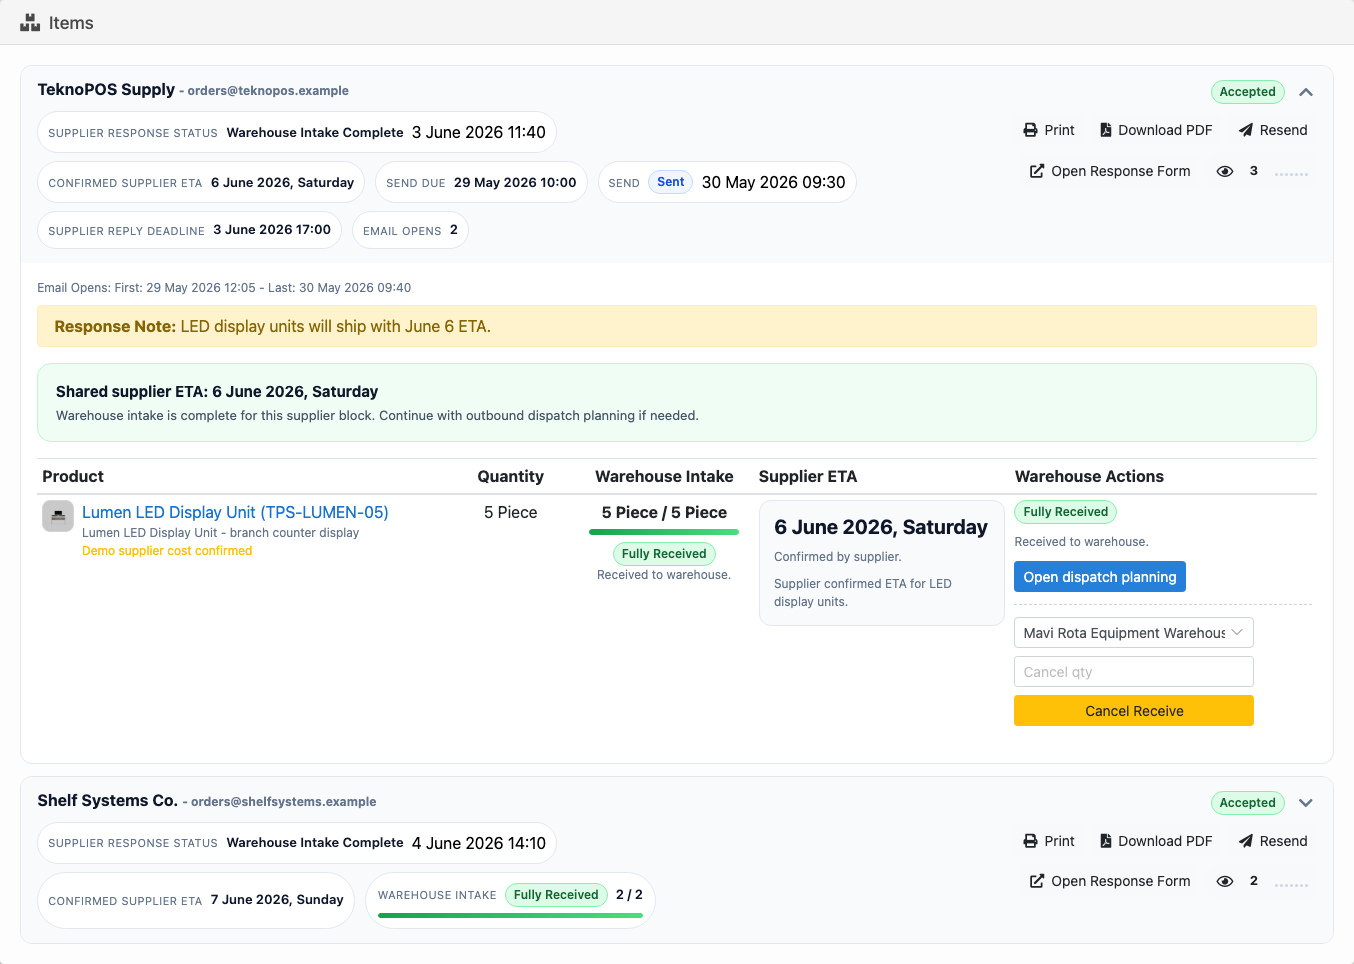Click the Response Note yellow banner
Screen dimensions: 1354x964
[677, 326]
